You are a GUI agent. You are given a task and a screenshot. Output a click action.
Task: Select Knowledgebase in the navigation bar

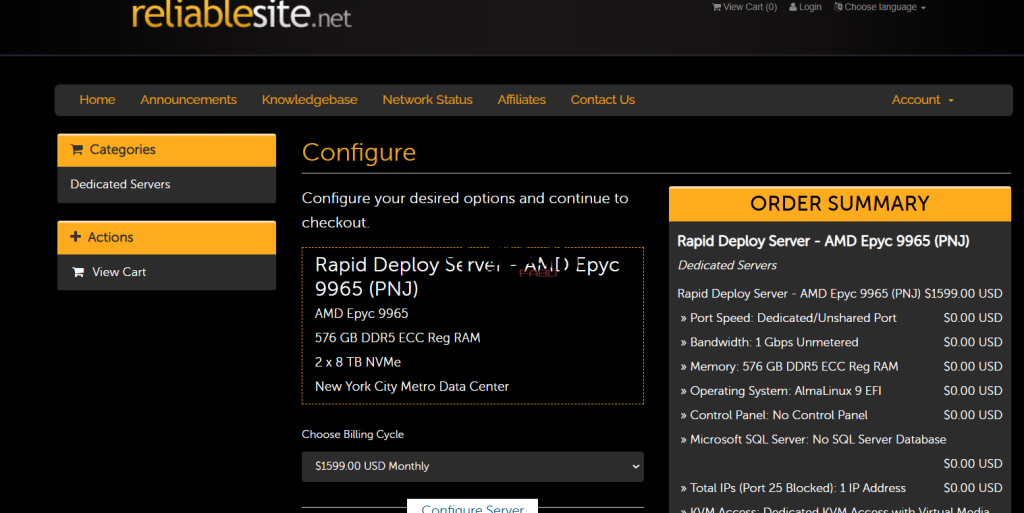(309, 100)
